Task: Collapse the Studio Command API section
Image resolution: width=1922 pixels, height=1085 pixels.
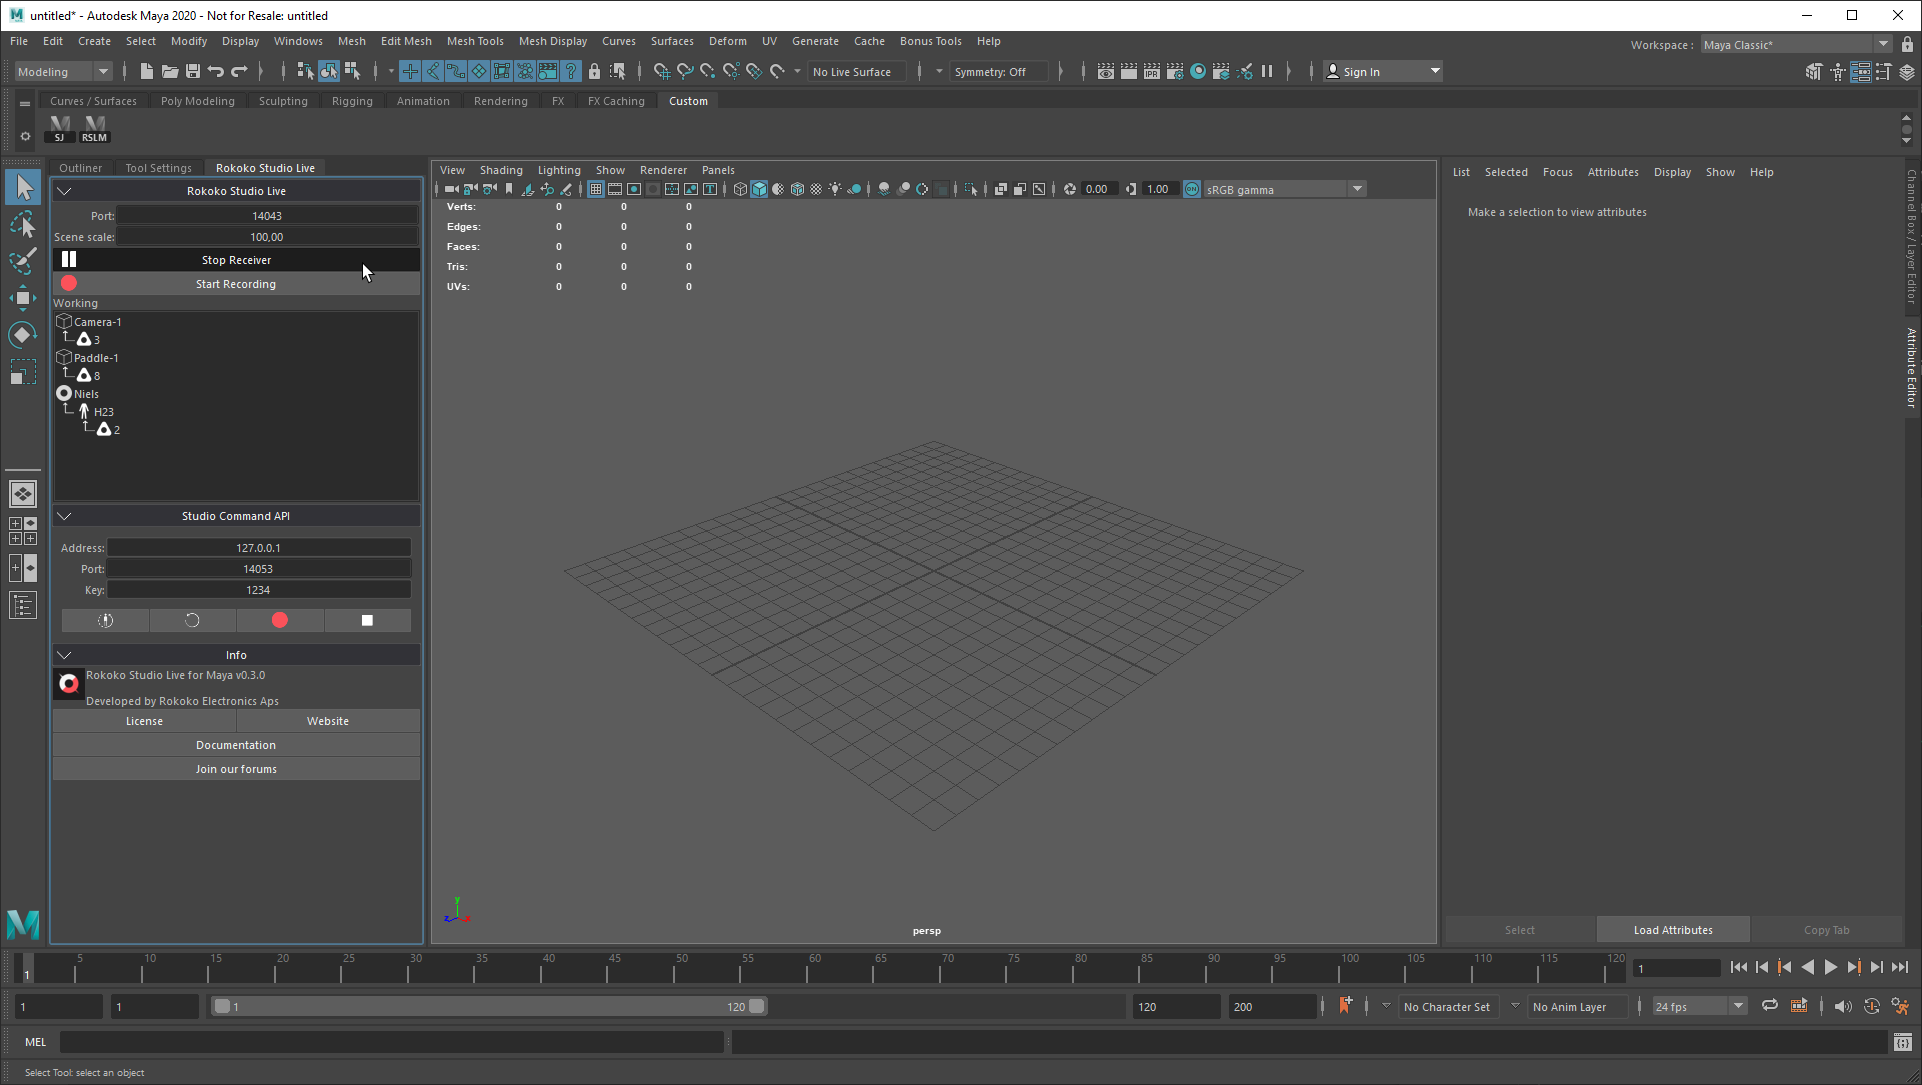Action: click(x=65, y=516)
